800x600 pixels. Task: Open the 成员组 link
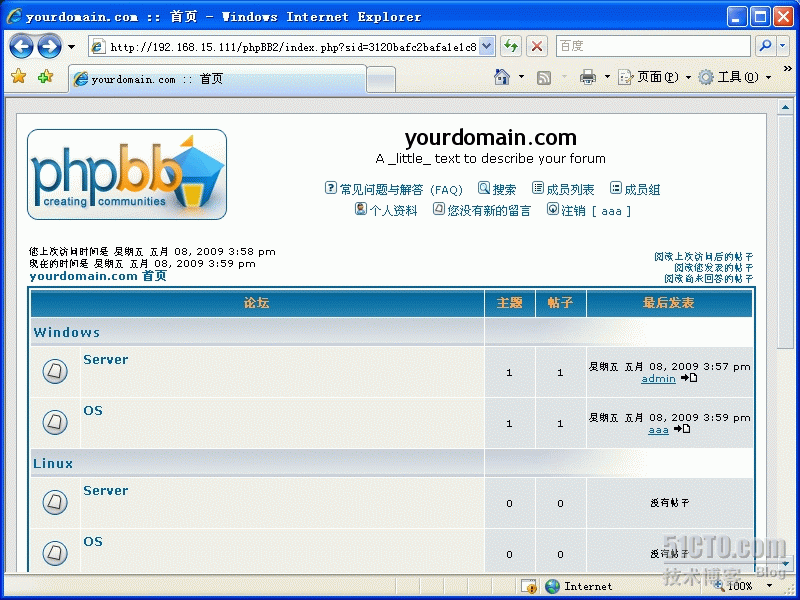point(642,190)
